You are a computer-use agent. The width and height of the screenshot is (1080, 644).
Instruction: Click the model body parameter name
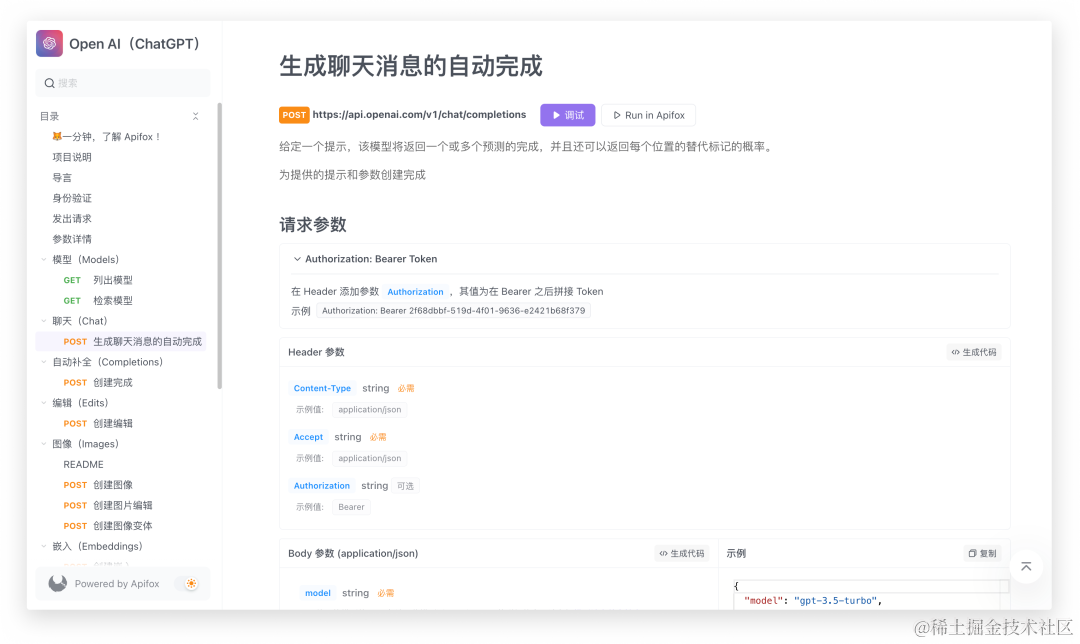coord(318,593)
